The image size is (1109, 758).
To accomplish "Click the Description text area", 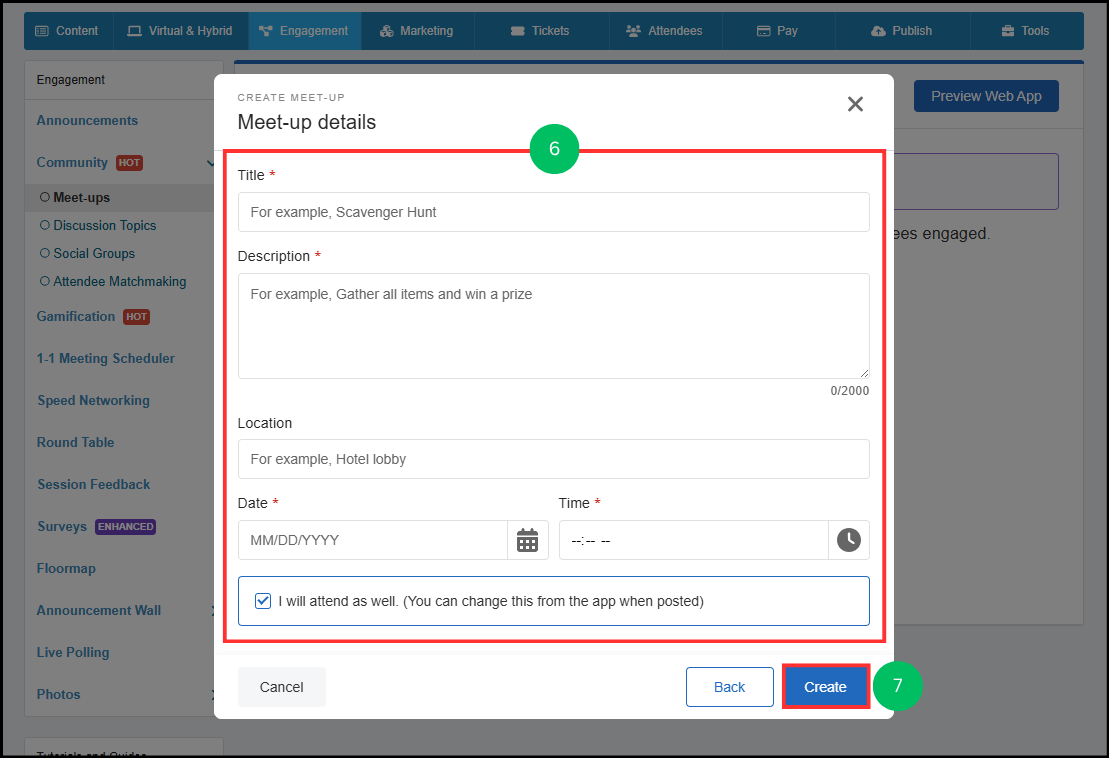I will pos(554,326).
